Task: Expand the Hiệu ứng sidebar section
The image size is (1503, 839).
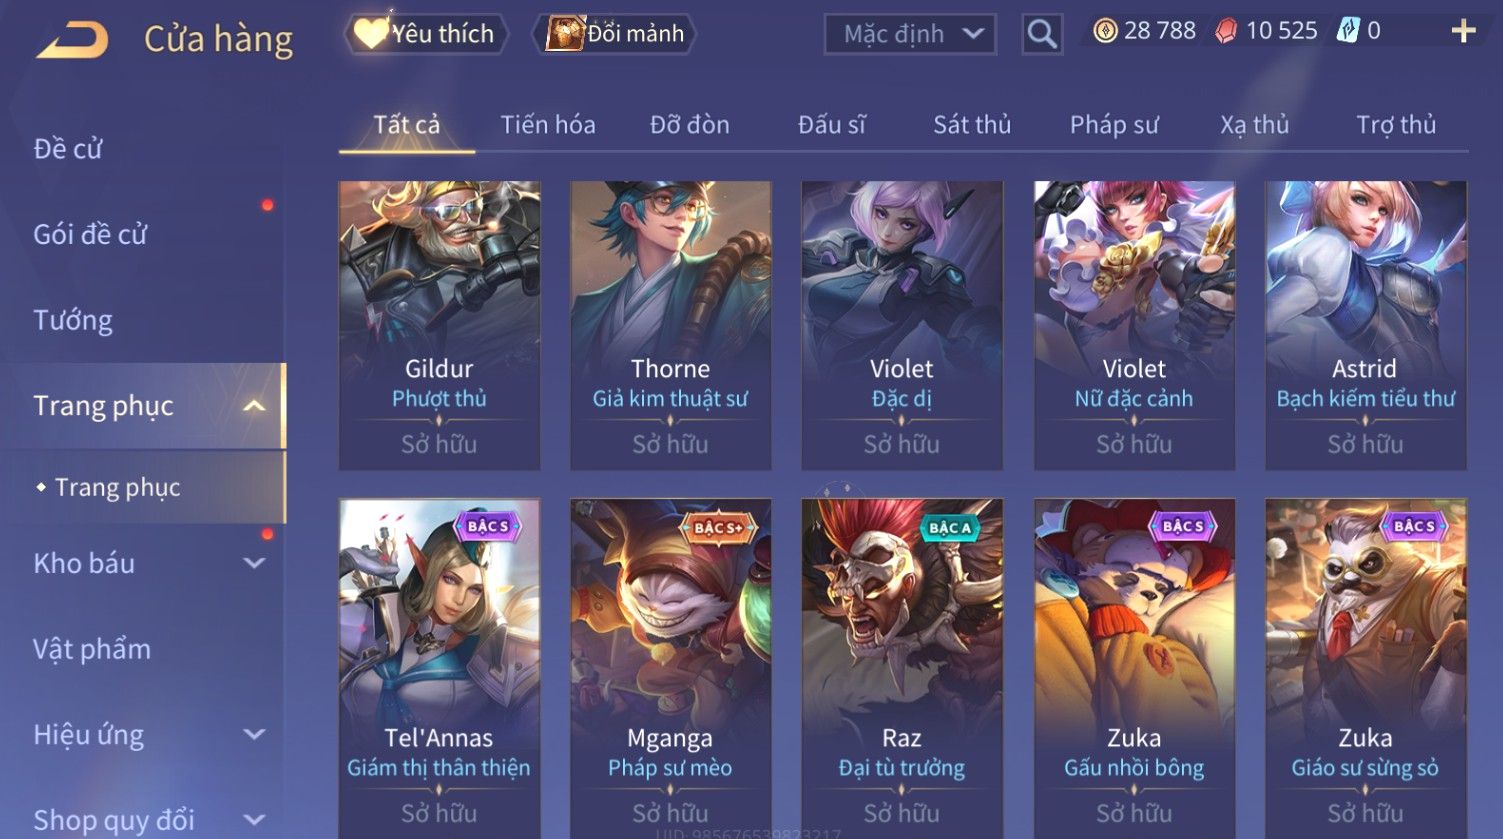Action: pyautogui.click(x=254, y=735)
